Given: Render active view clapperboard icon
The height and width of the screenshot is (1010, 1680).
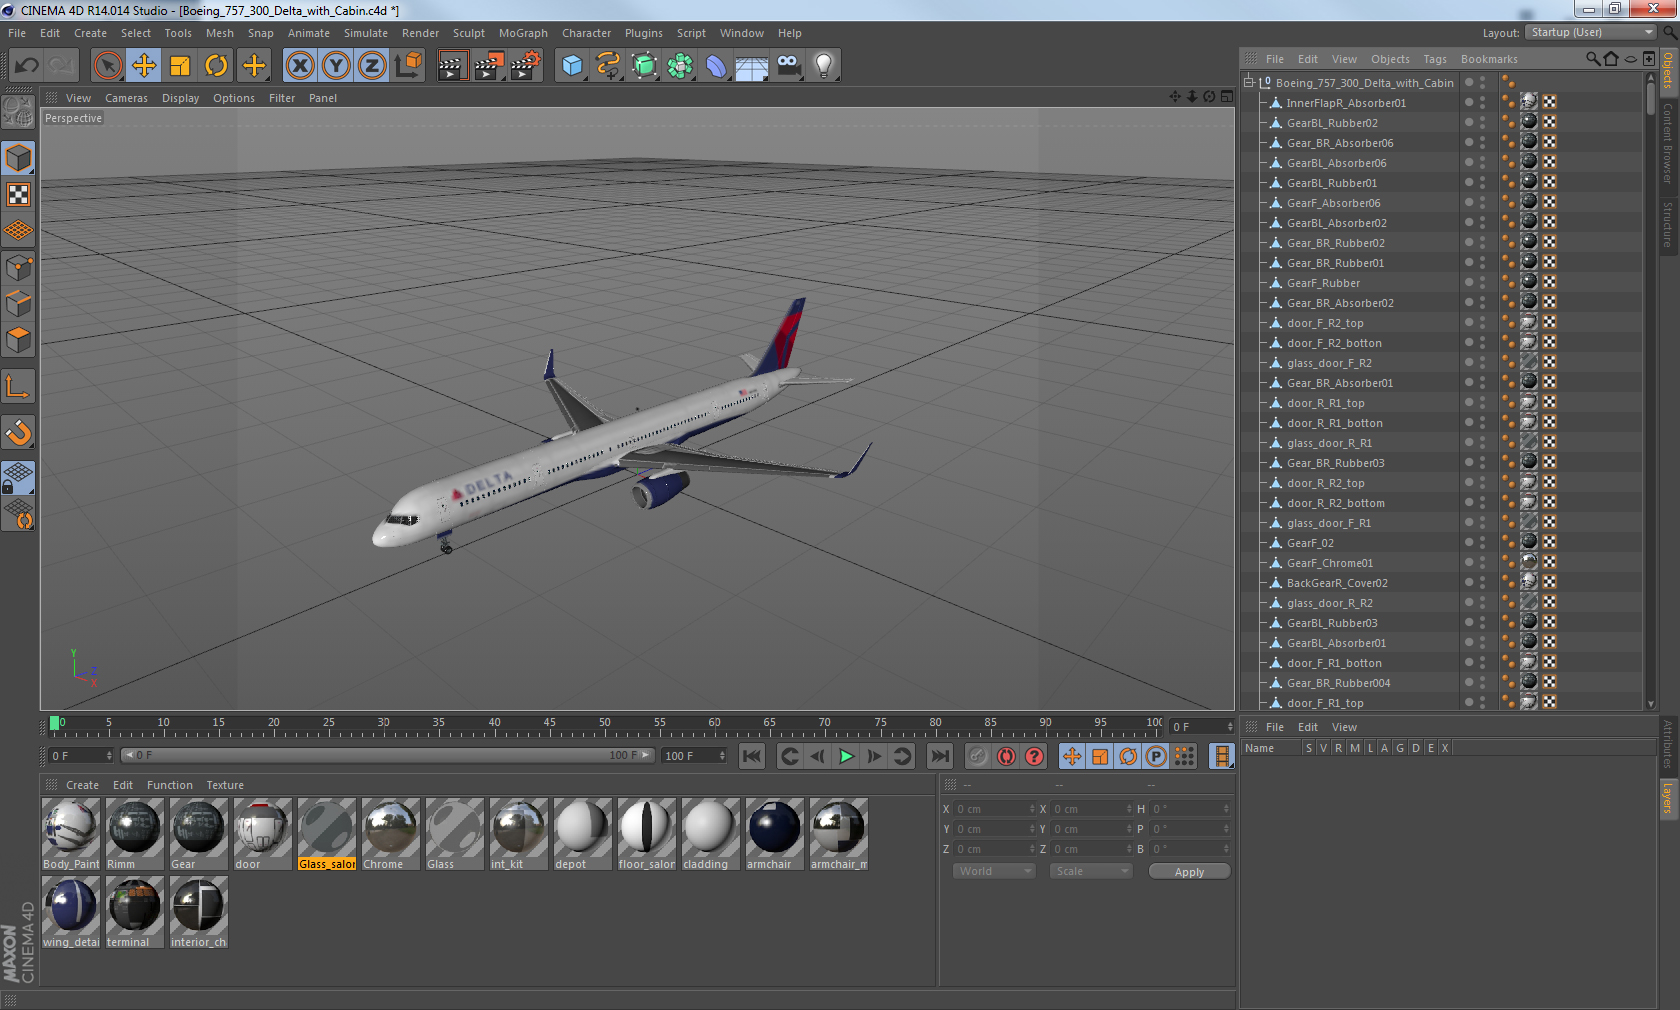Looking at the screenshot, I should click(x=452, y=66).
